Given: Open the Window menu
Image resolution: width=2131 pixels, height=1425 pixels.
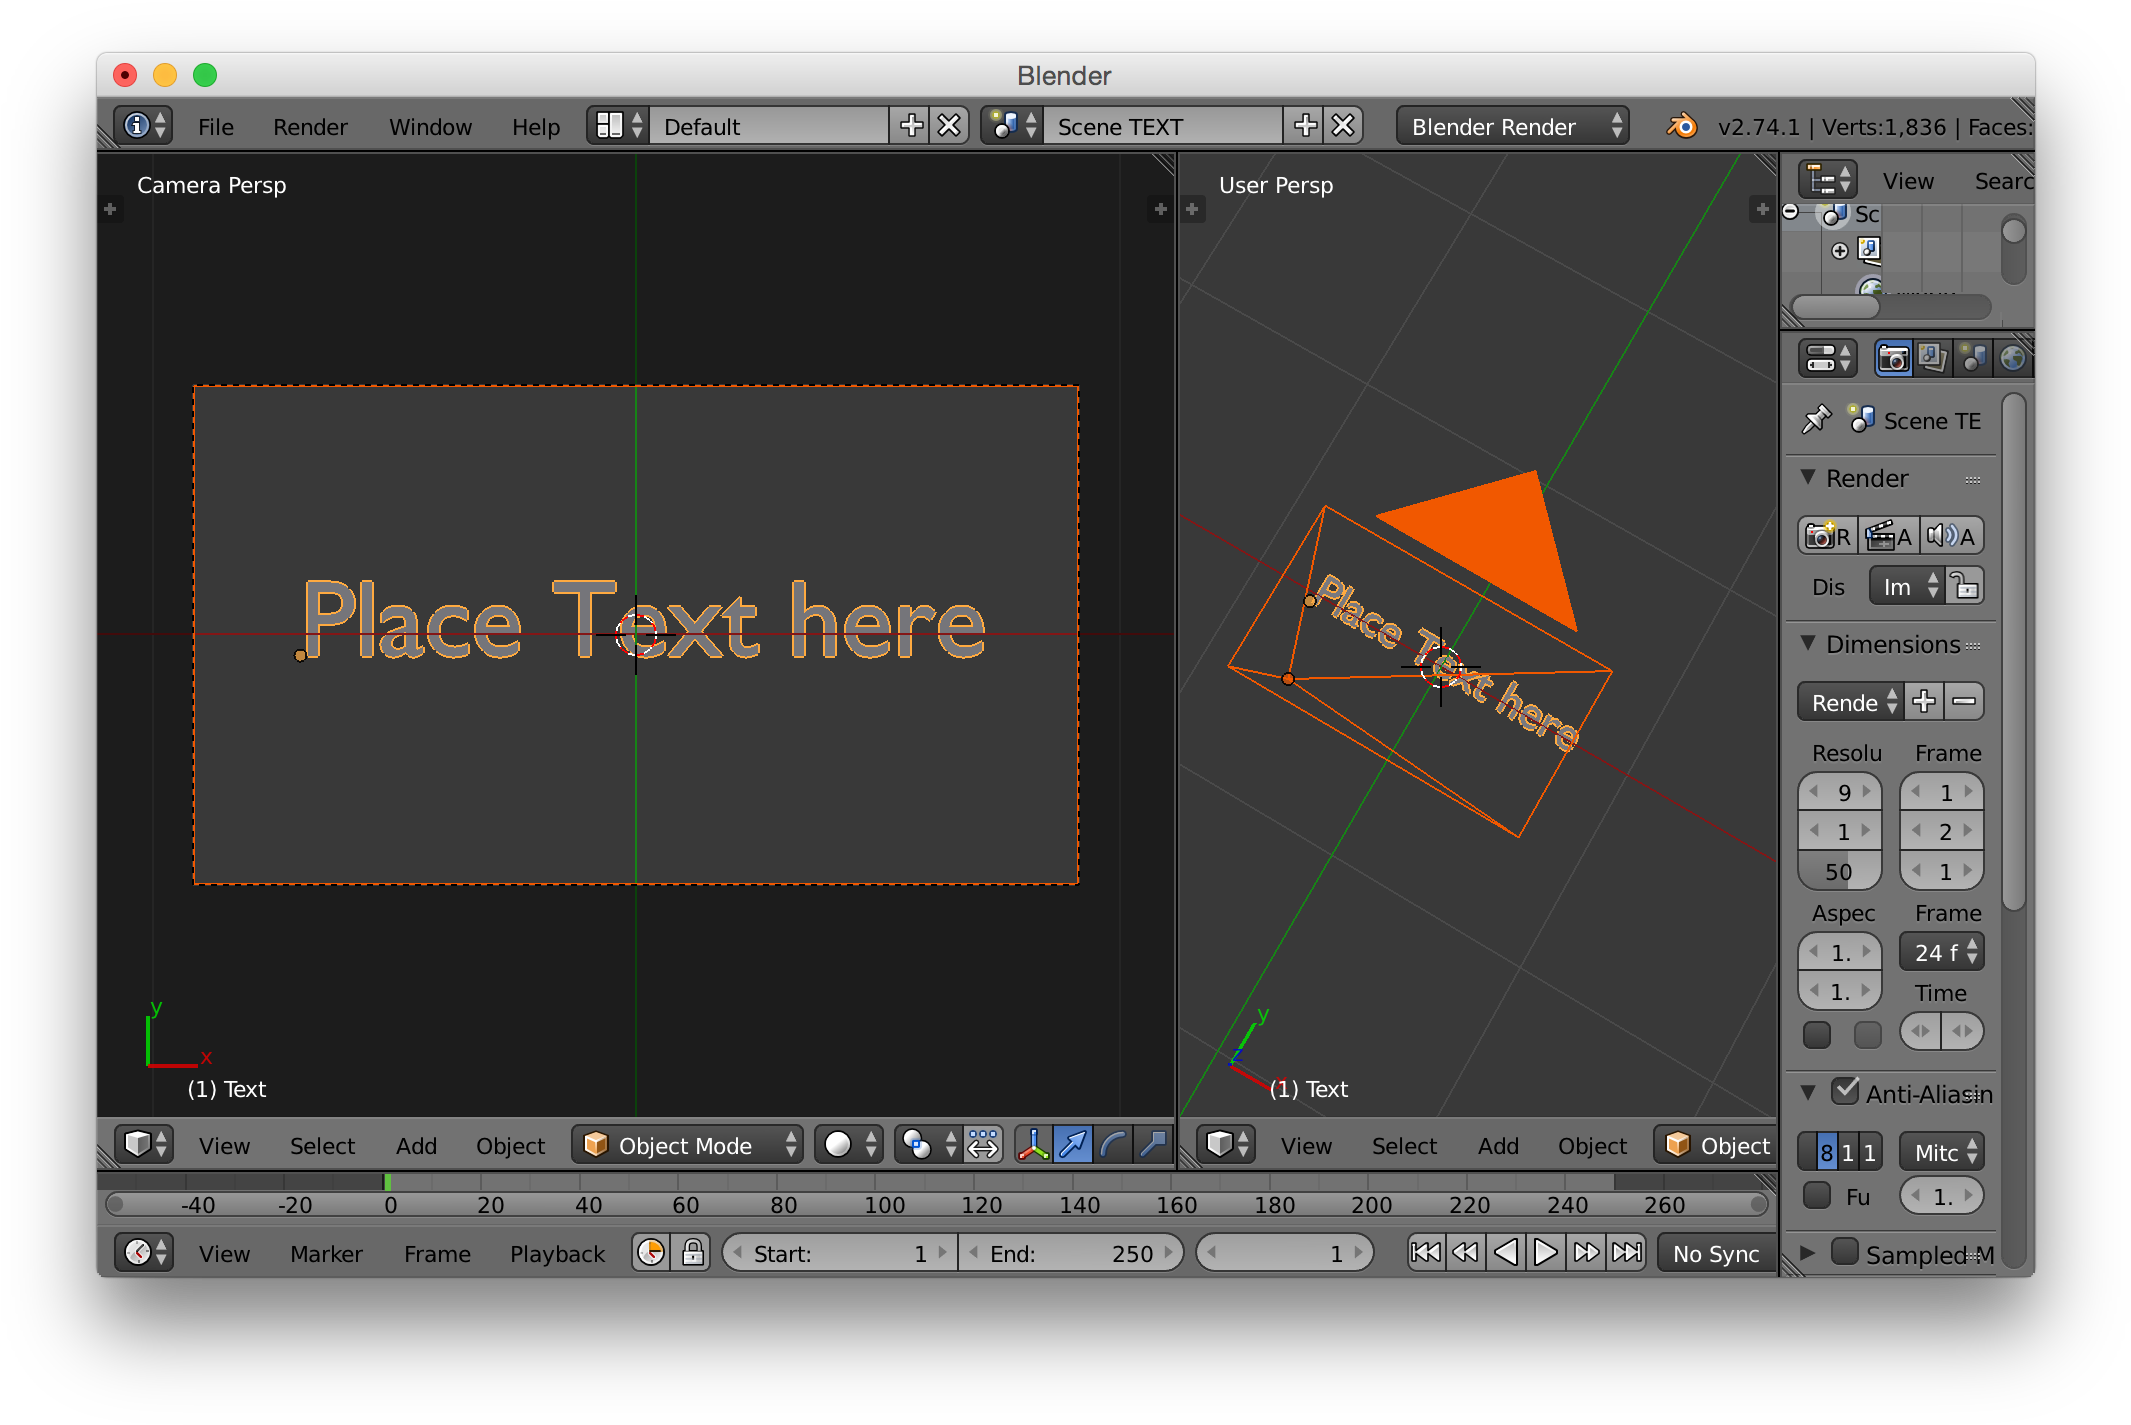Looking at the screenshot, I should (430, 126).
